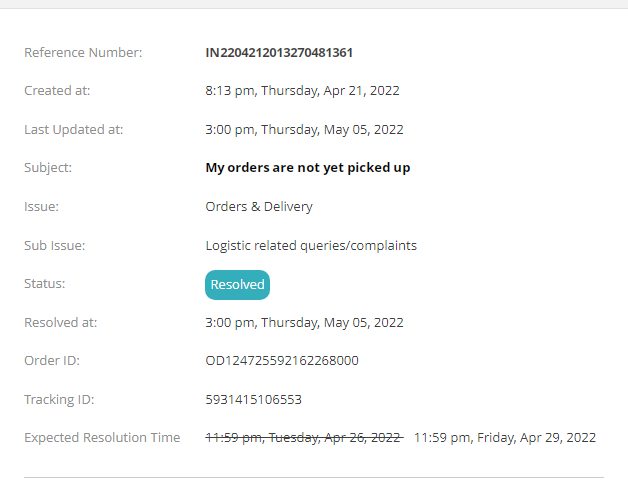Screen dimensions: 628x481
Task: Click the Tracking ID number 5931415106553
Action: [253, 400]
